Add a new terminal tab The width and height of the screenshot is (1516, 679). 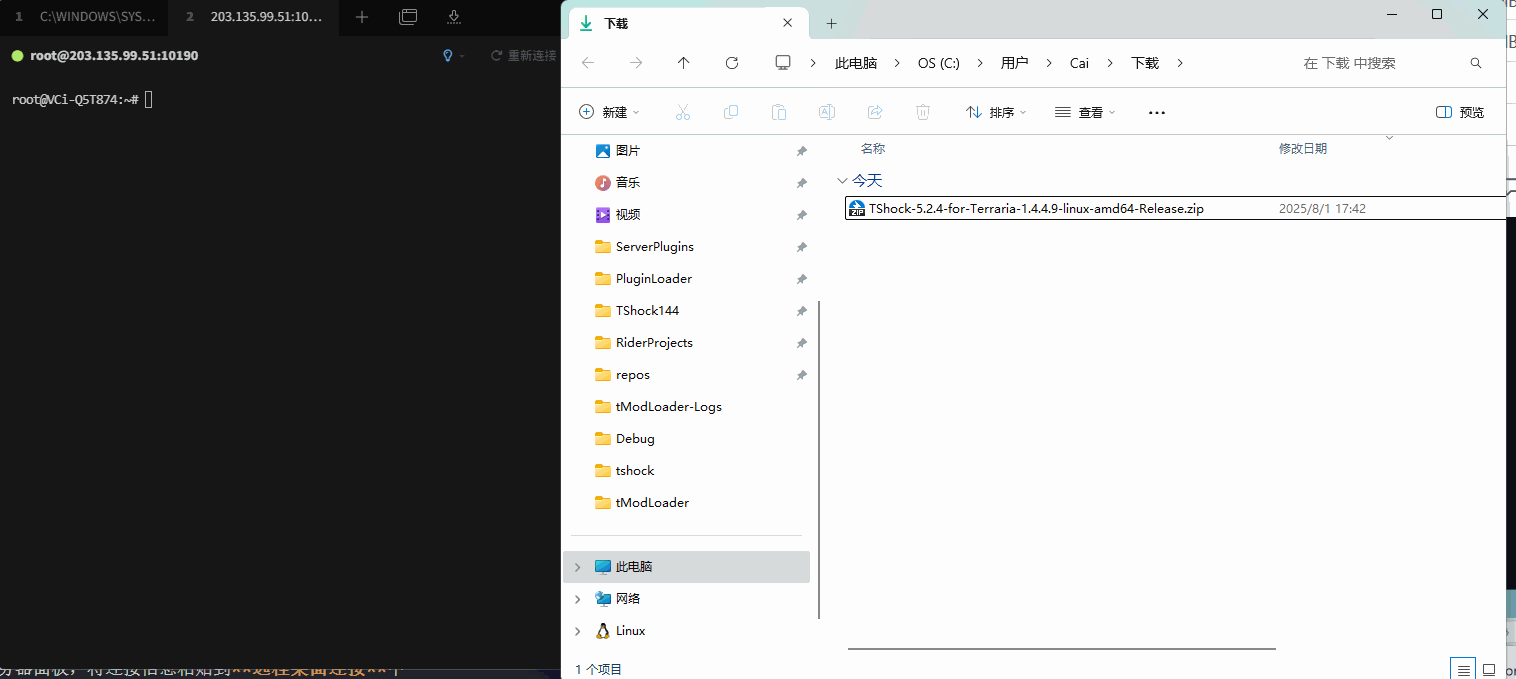coord(362,17)
